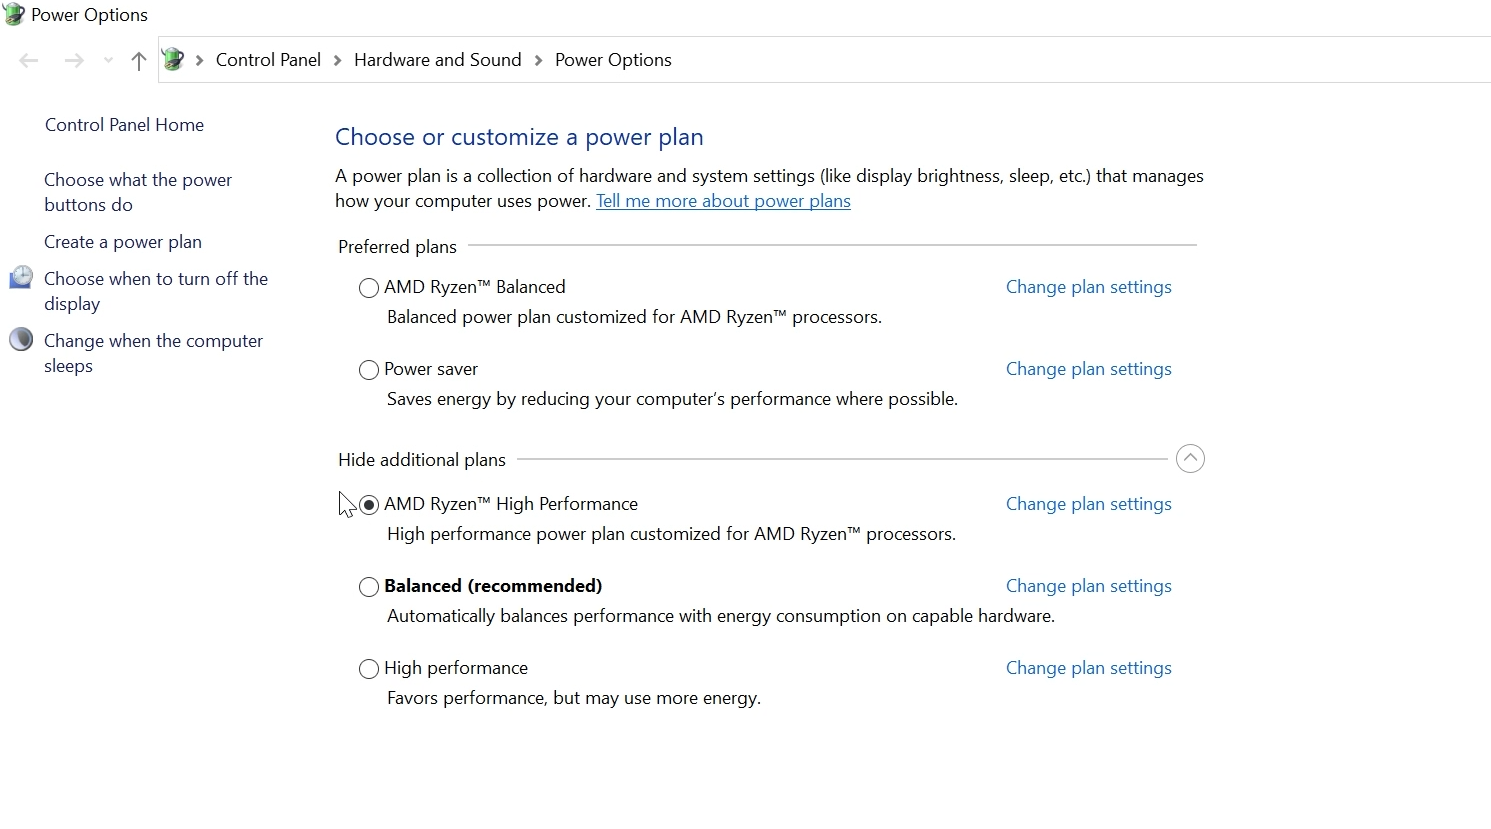Click the moon icon beside computer sleeps

(21, 340)
